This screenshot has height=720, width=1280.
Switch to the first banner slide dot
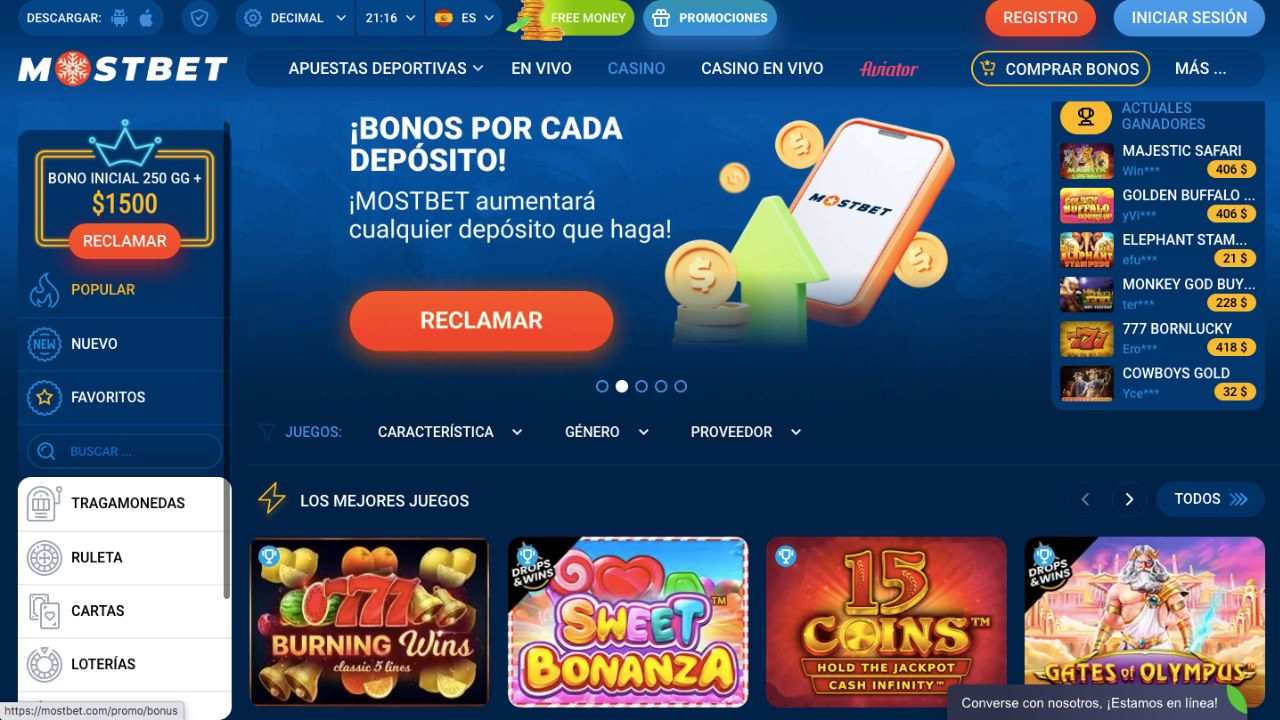tap(602, 386)
